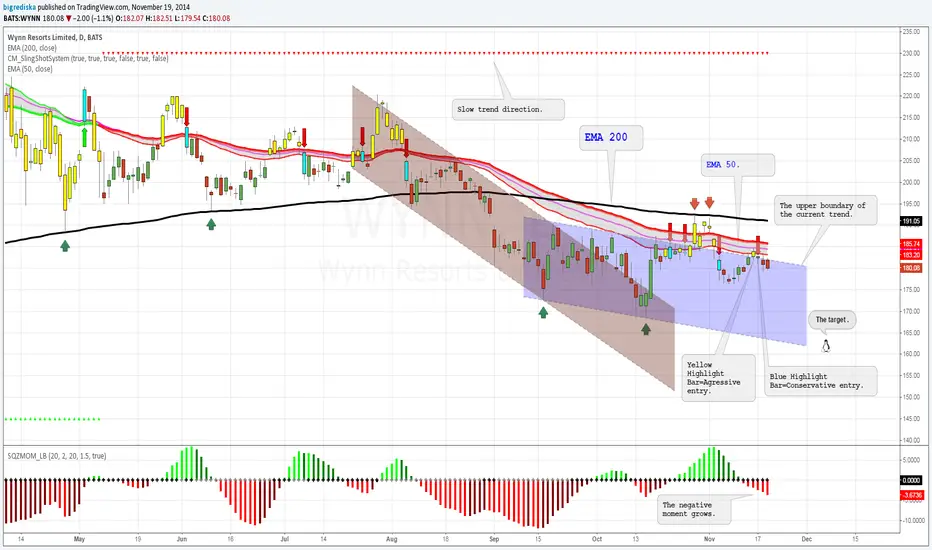Click the H:182.51 high value in header
This screenshot has height=550, width=932.
click(159, 18)
